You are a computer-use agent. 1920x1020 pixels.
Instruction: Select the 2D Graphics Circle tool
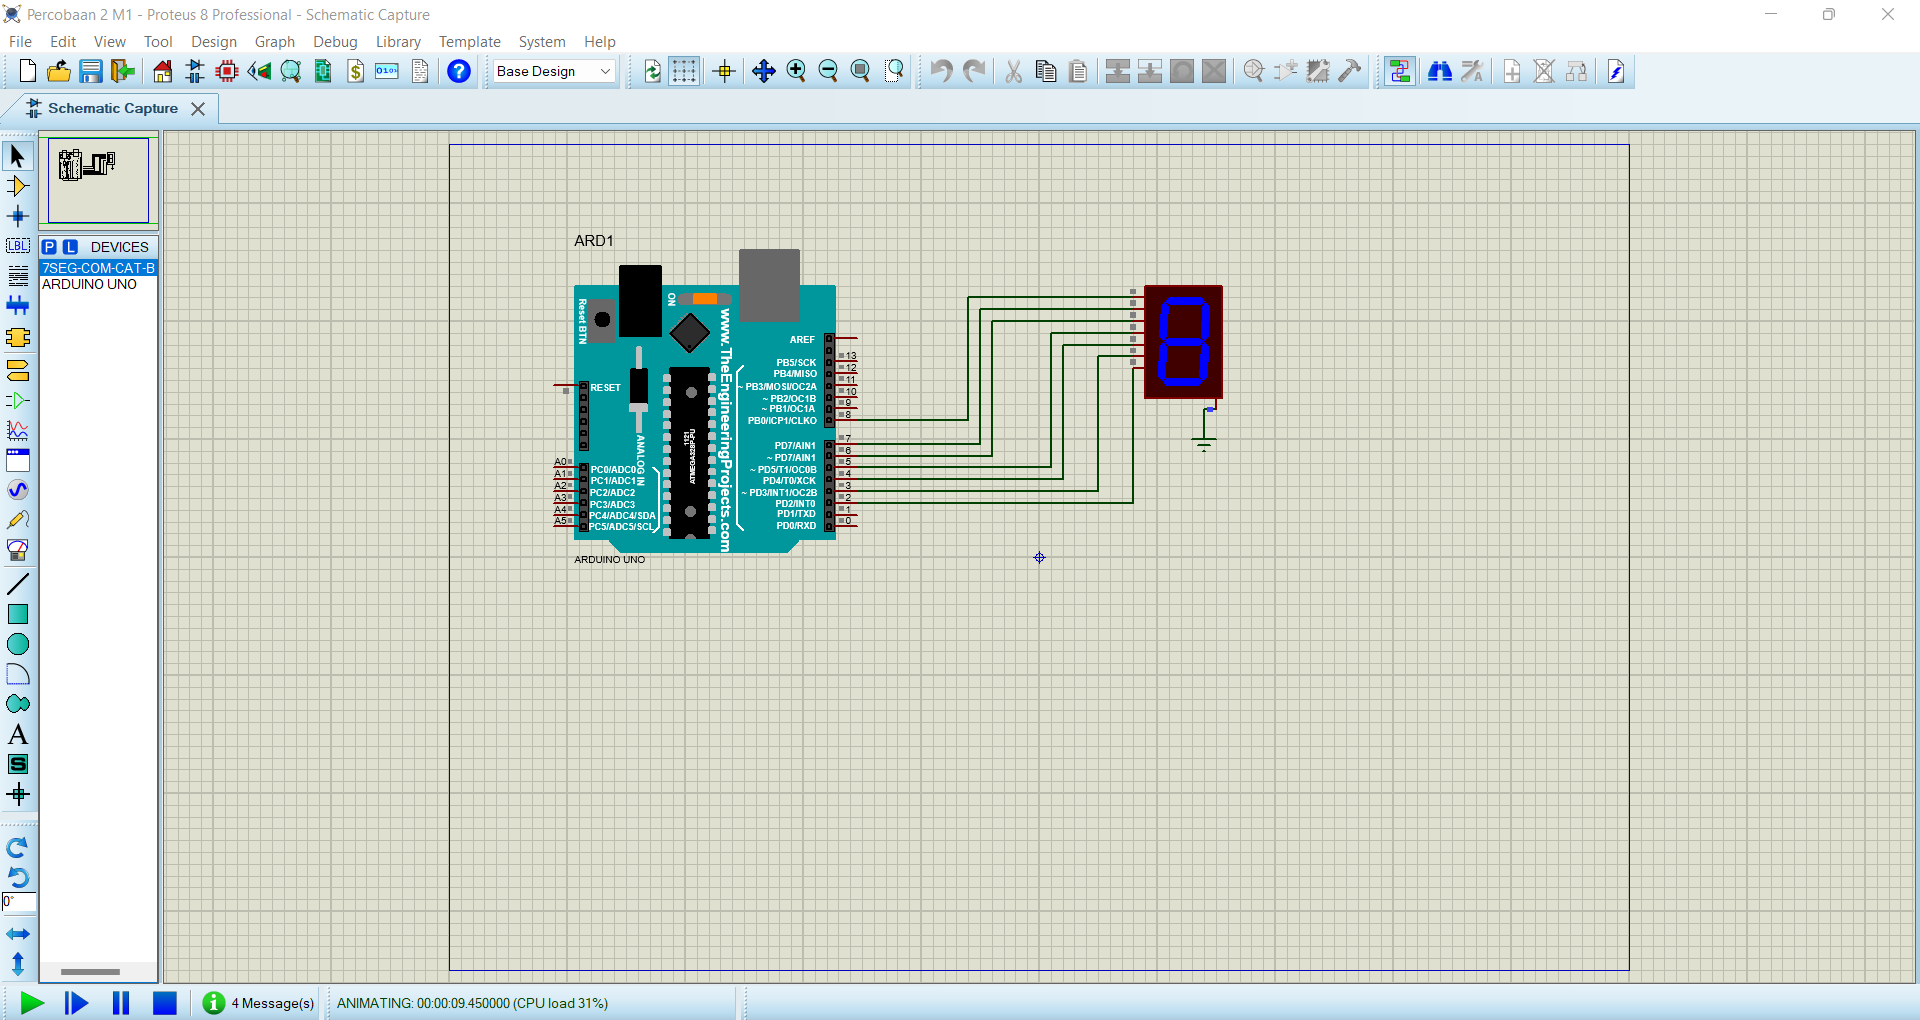point(17,644)
